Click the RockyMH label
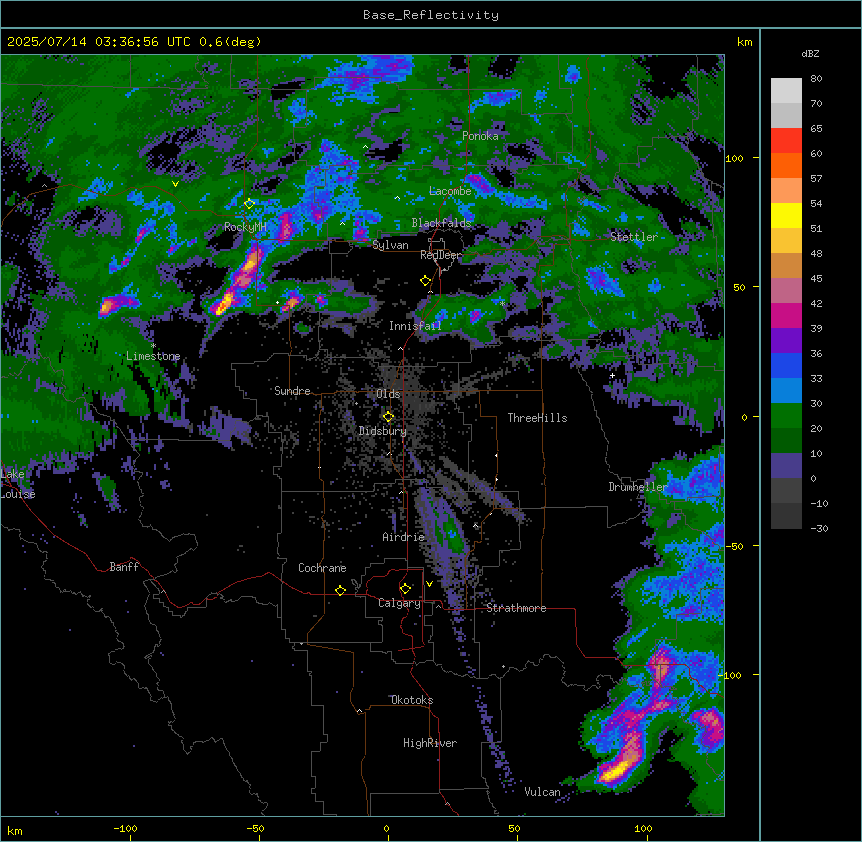The width and height of the screenshot is (862, 842). (x=245, y=227)
